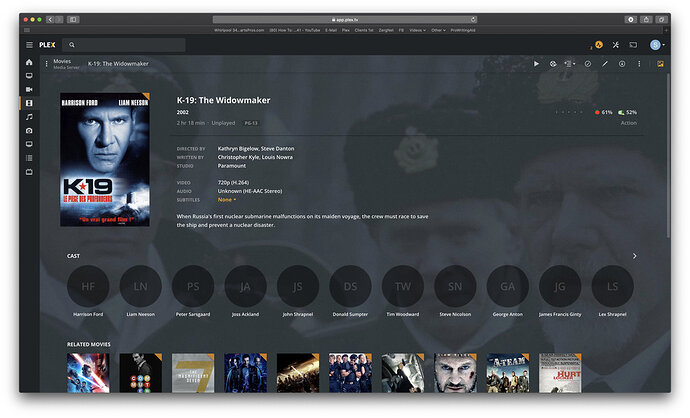
Task: Open the Plex hamburger menu
Action: click(x=29, y=45)
